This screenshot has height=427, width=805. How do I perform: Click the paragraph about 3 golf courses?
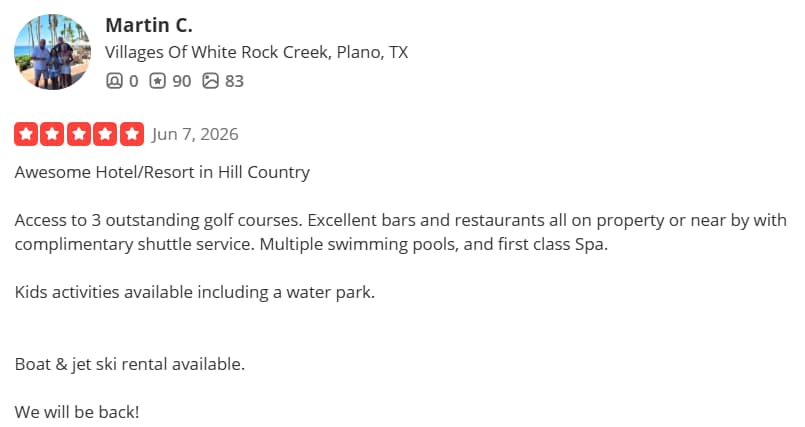click(400, 232)
